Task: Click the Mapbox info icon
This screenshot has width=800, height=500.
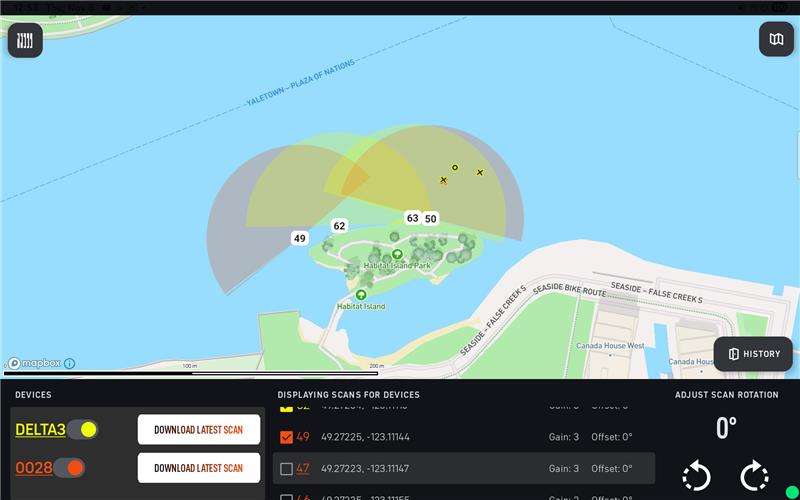Action: pyautogui.click(x=69, y=363)
